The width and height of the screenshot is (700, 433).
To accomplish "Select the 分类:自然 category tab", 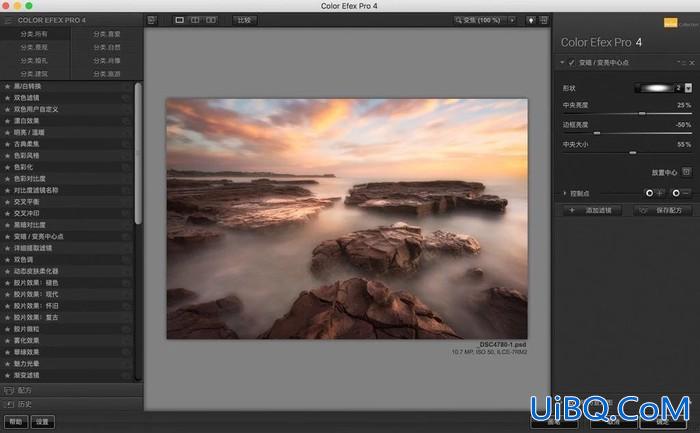I will (107, 47).
